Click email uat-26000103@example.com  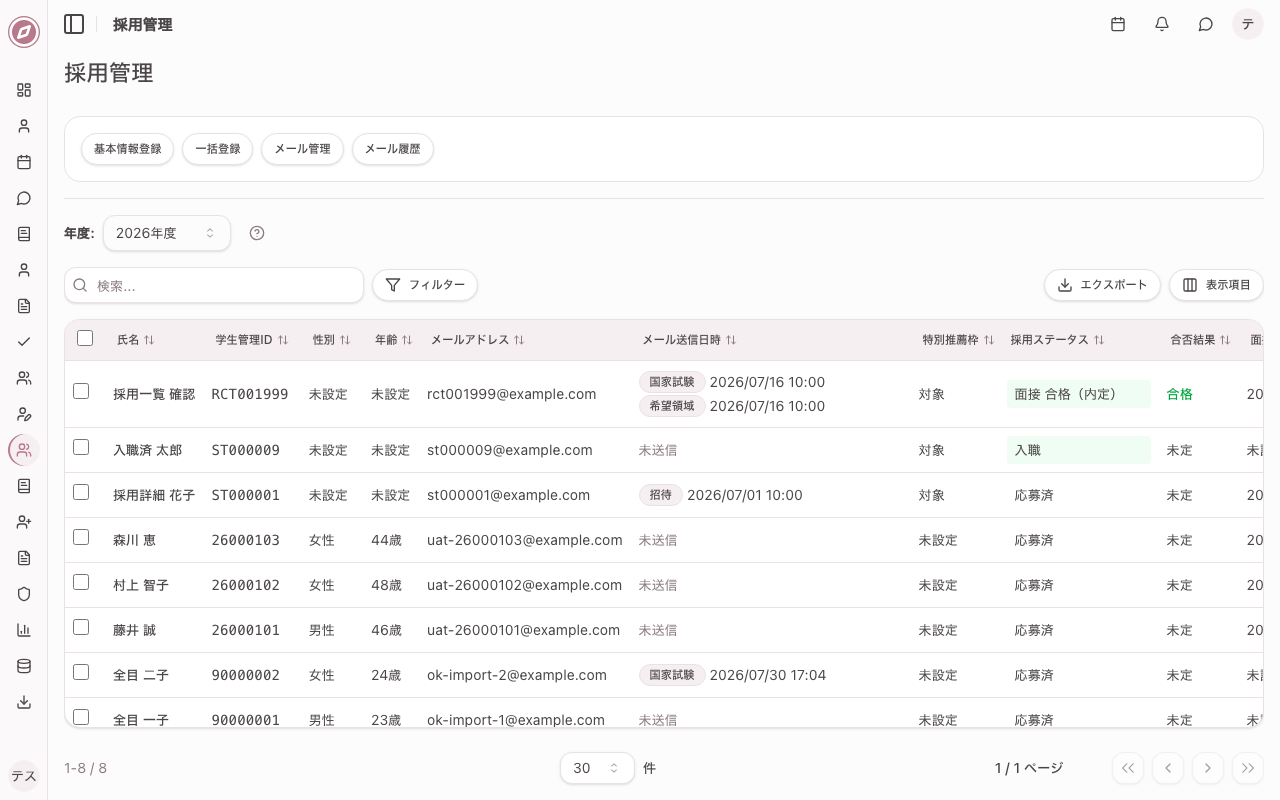pos(525,540)
